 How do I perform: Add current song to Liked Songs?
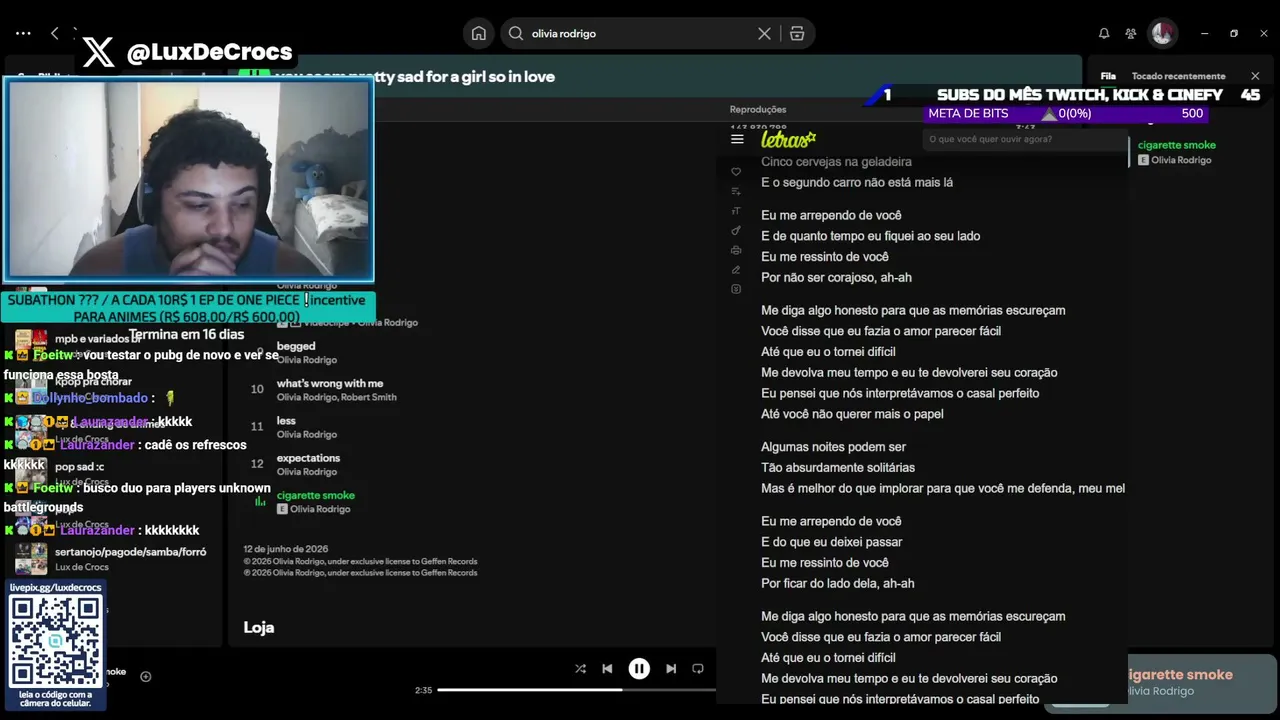pos(145,676)
